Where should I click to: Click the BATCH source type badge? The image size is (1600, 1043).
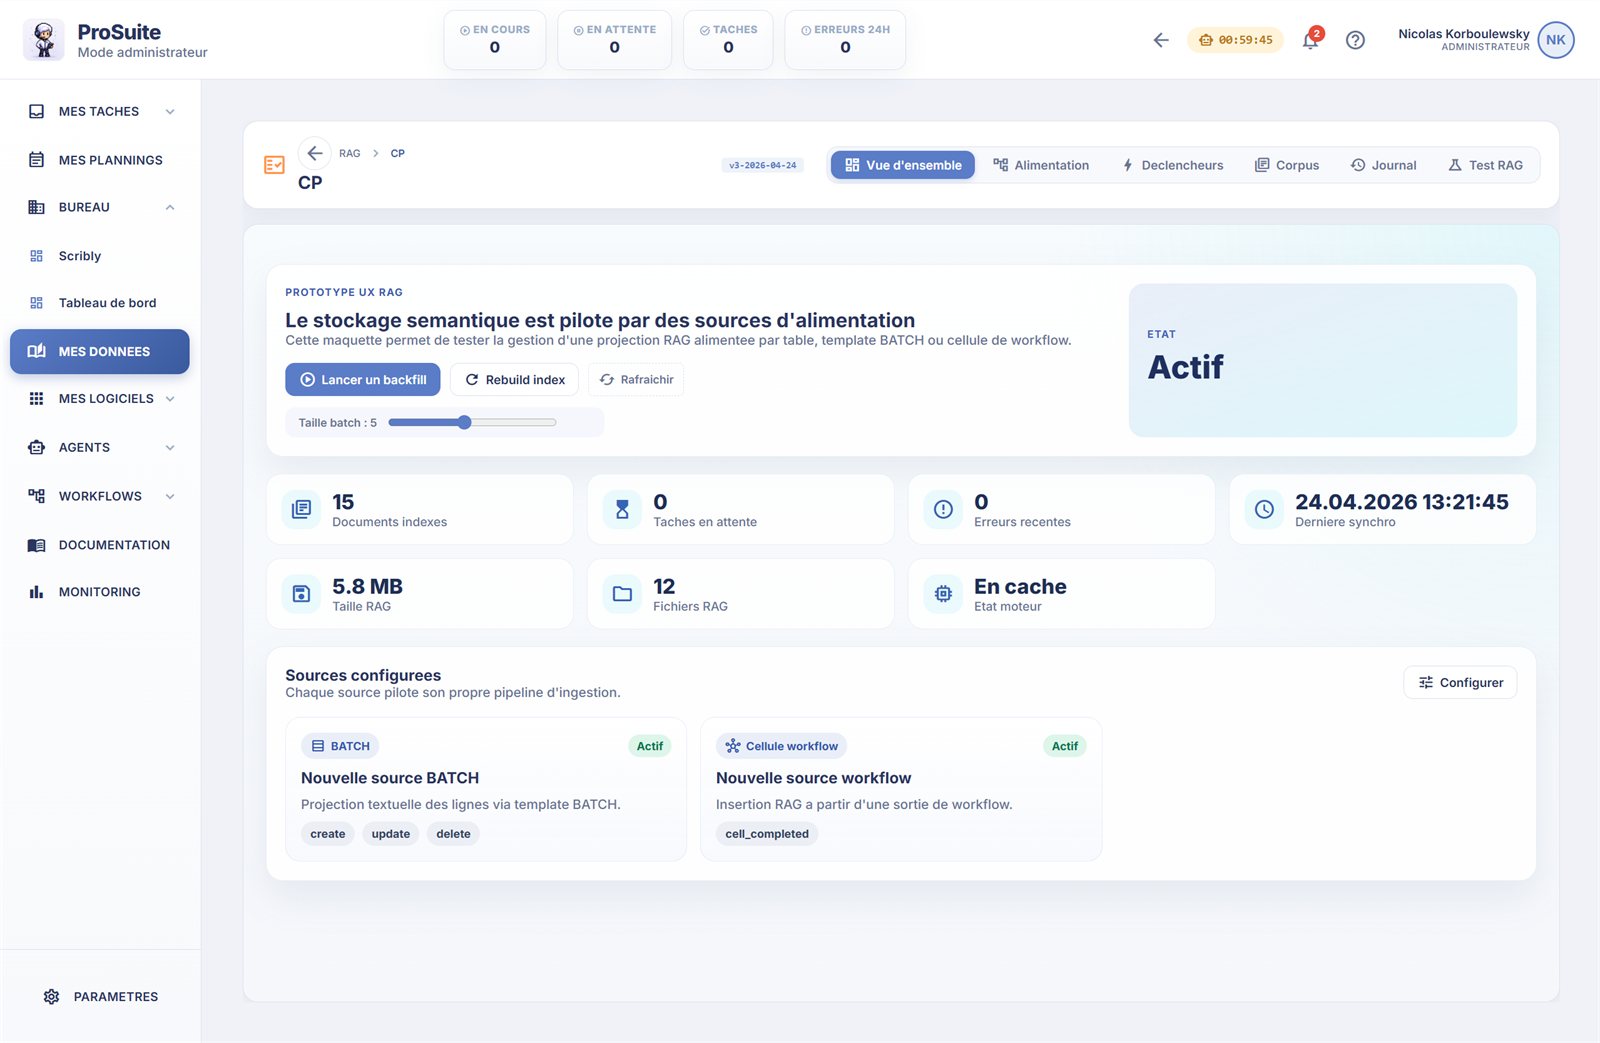[x=340, y=746]
